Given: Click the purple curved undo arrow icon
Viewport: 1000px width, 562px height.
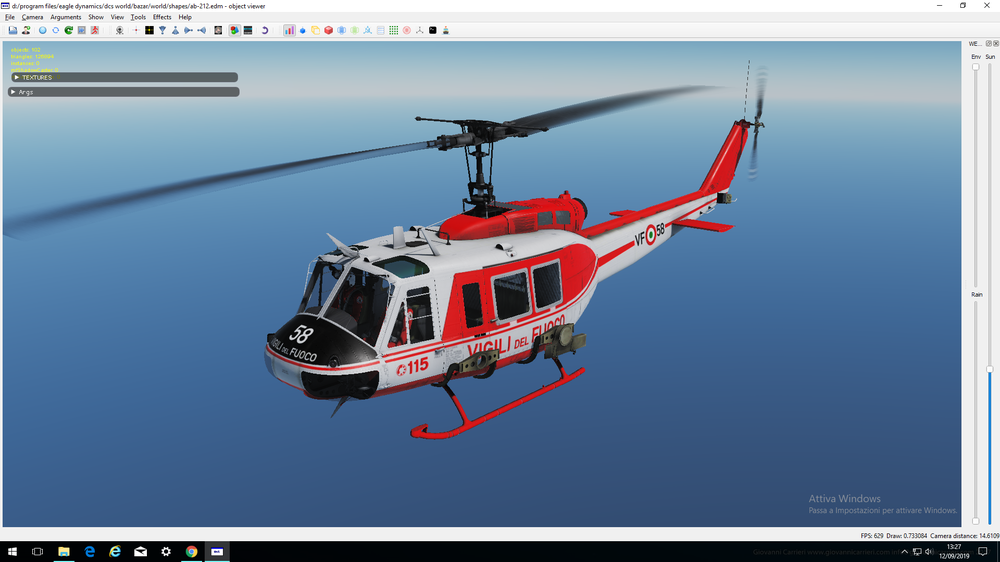Looking at the screenshot, I should 264,30.
